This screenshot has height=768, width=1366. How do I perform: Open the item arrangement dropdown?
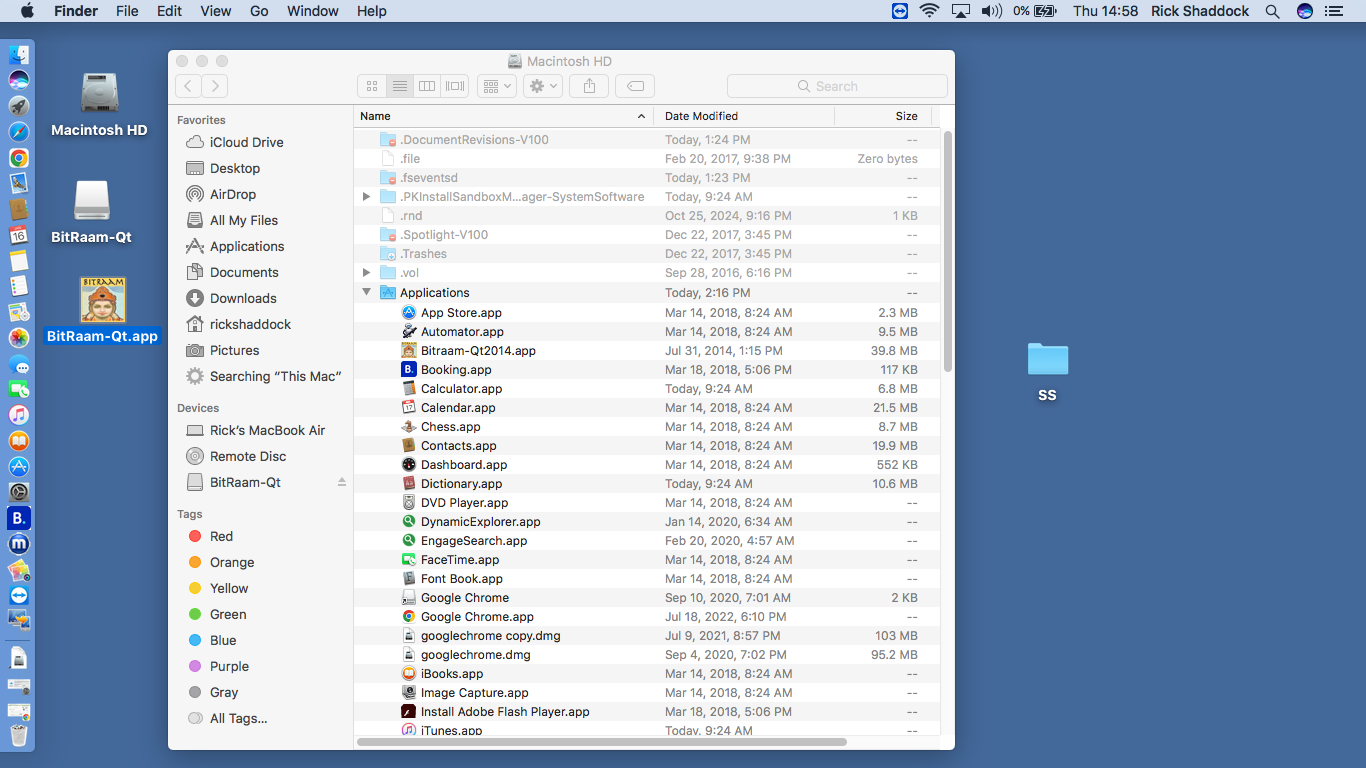pyautogui.click(x=496, y=86)
